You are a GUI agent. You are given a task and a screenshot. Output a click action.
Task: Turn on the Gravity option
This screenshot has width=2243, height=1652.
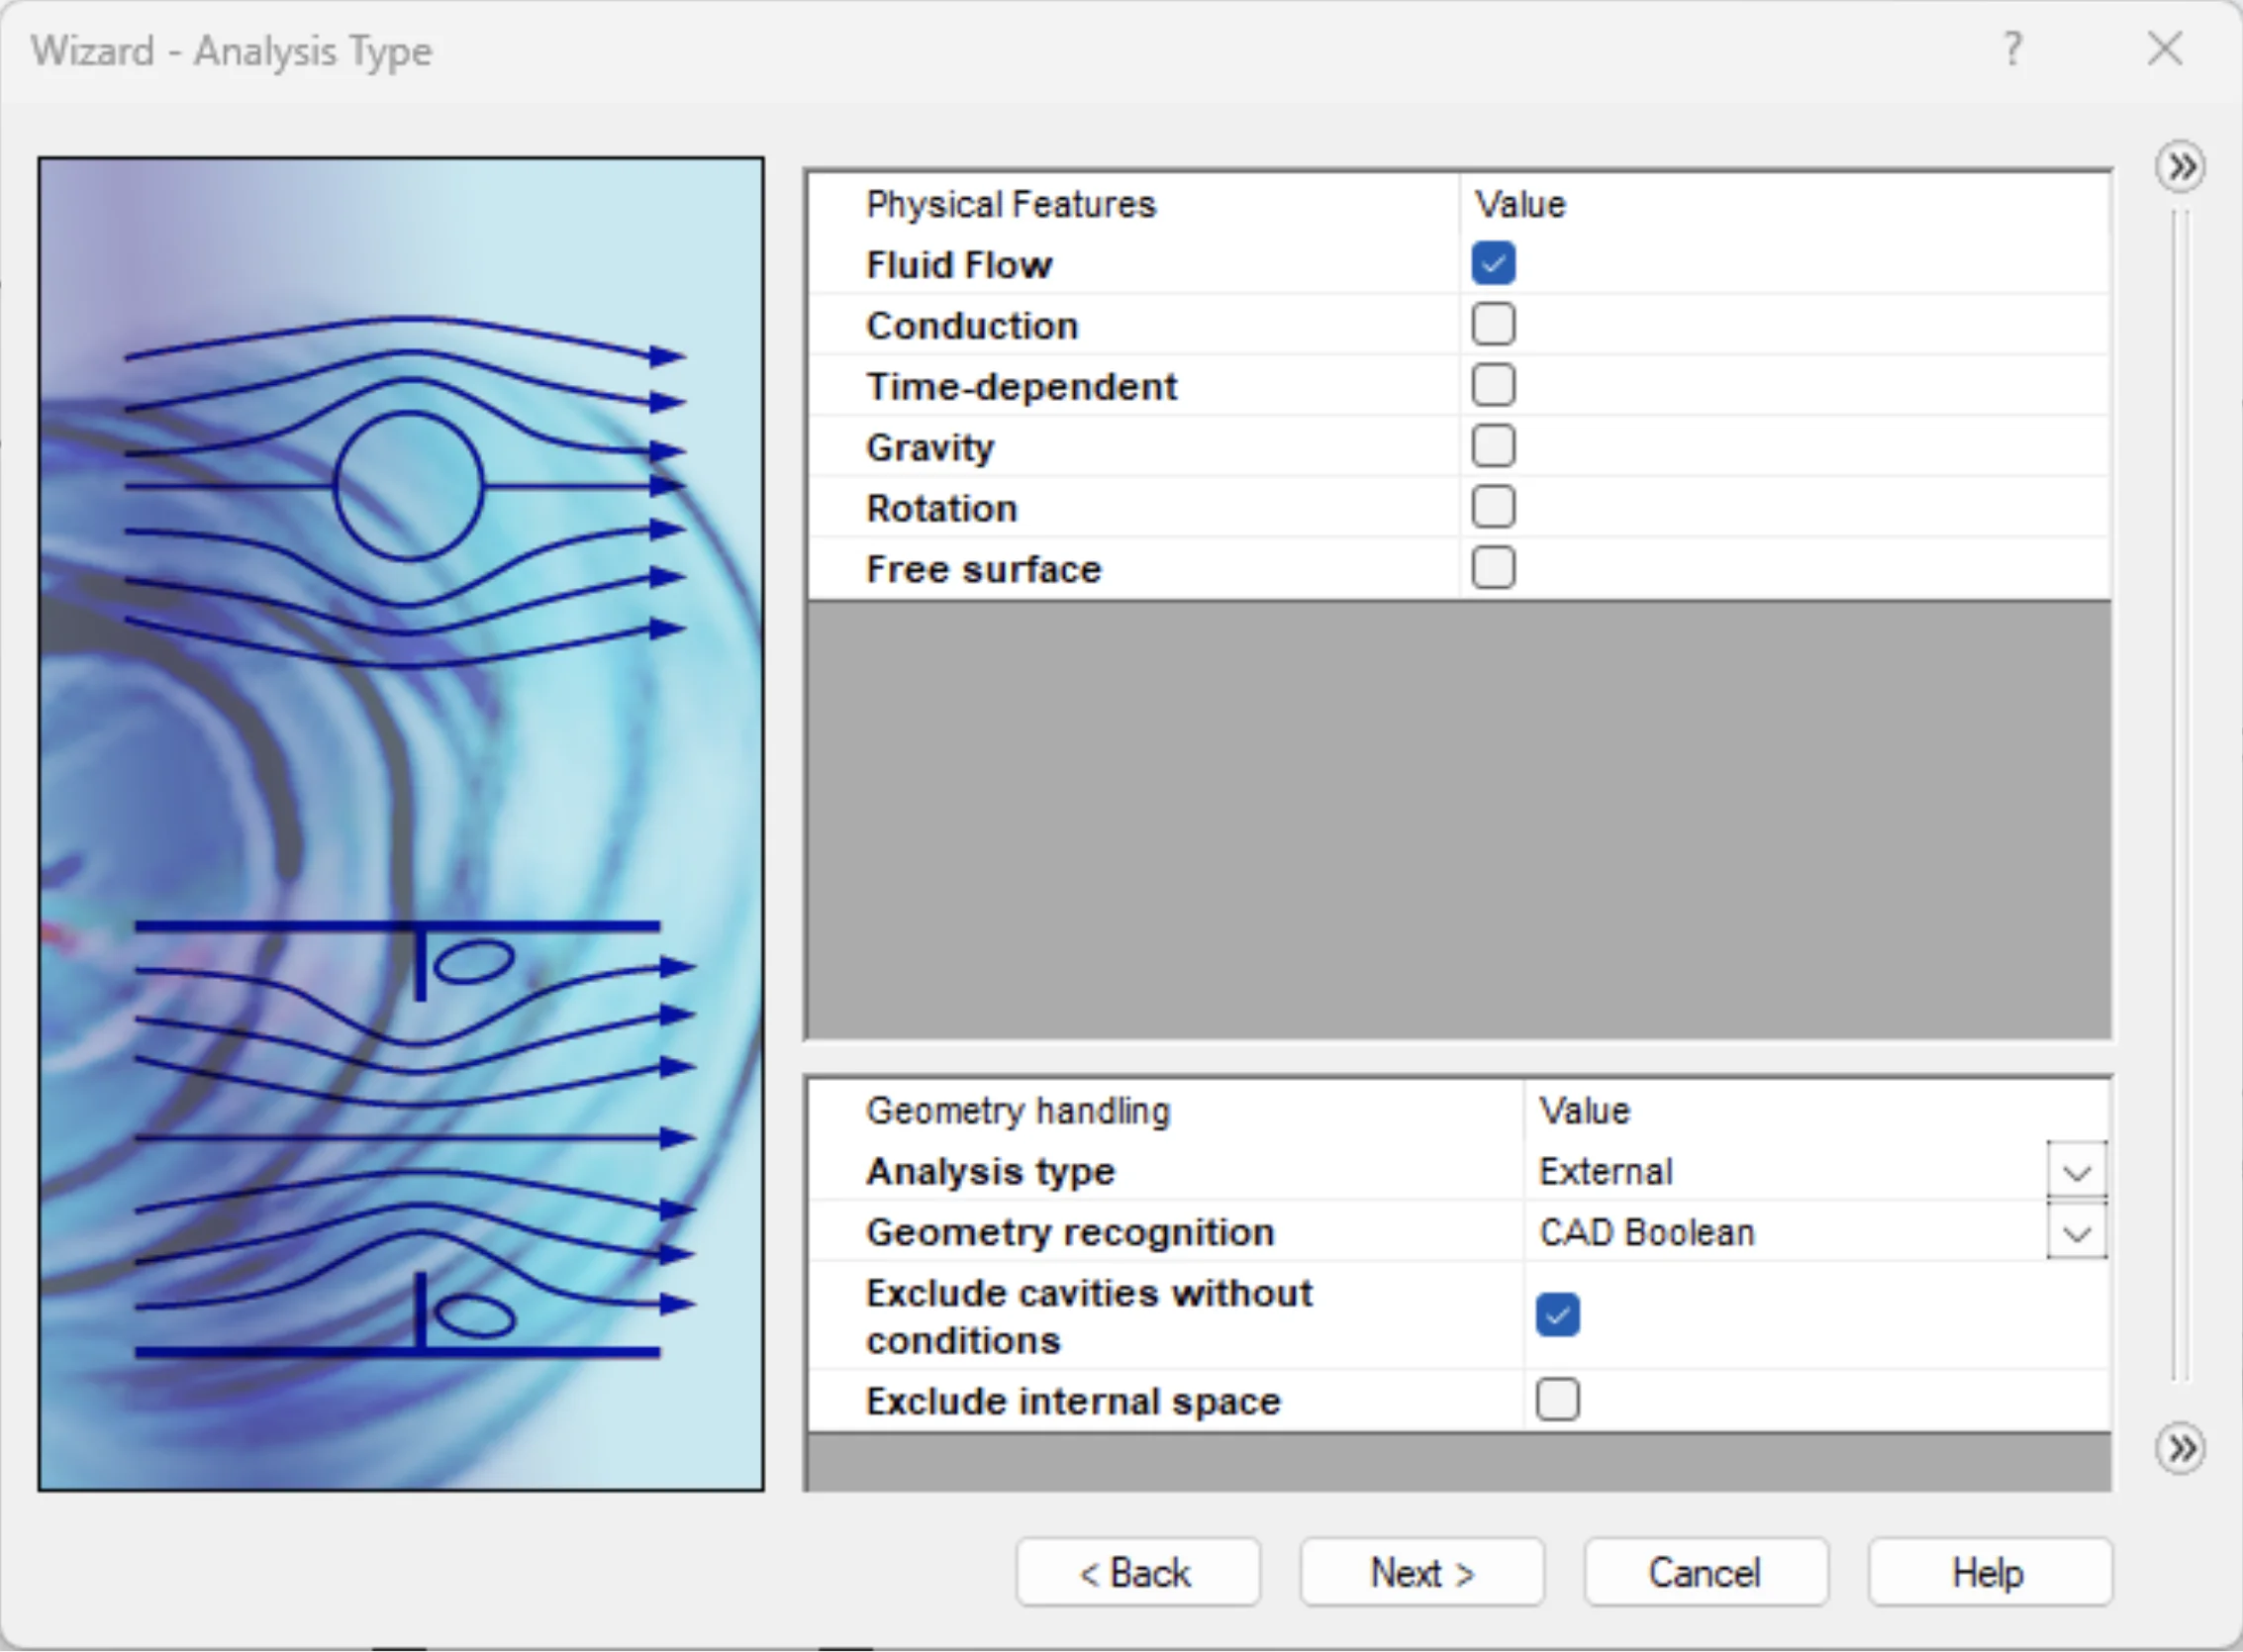click(x=1493, y=446)
